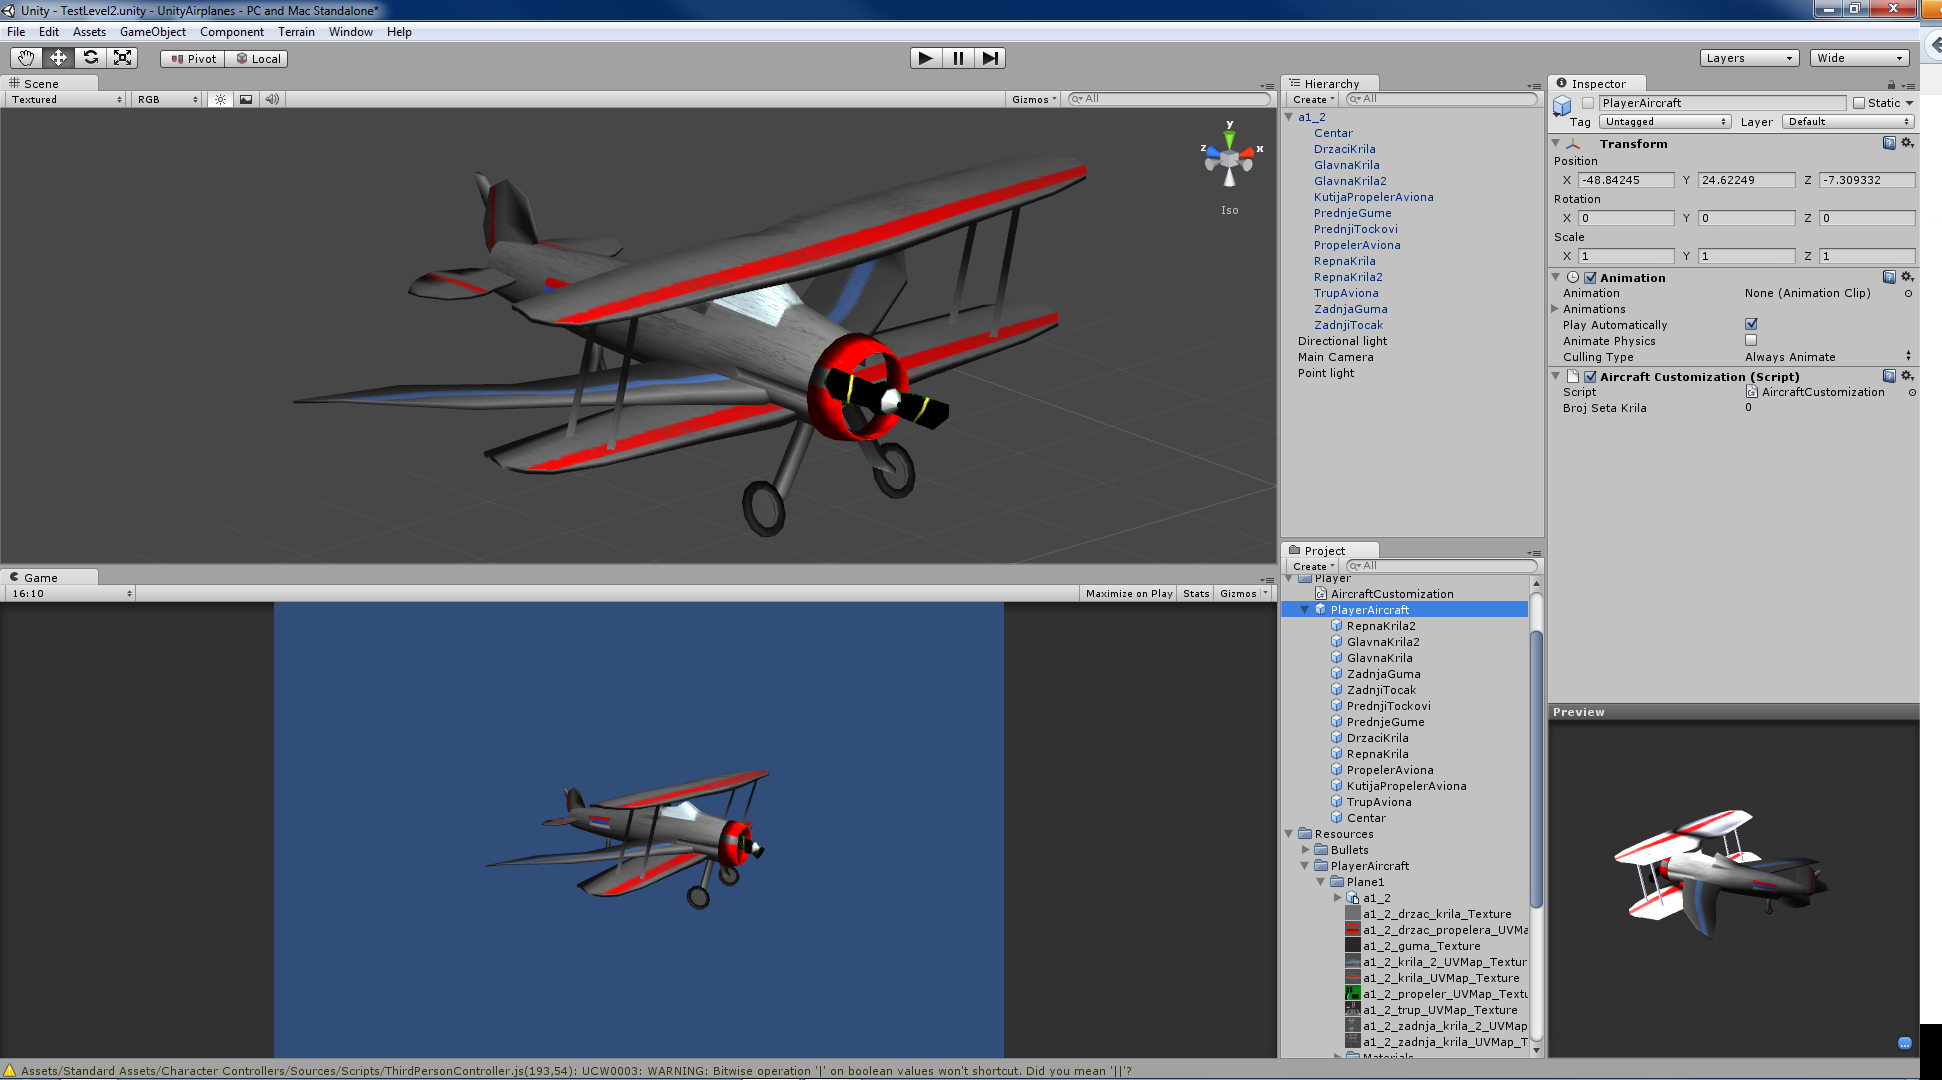Open the Layer Default dropdown

(1849, 122)
